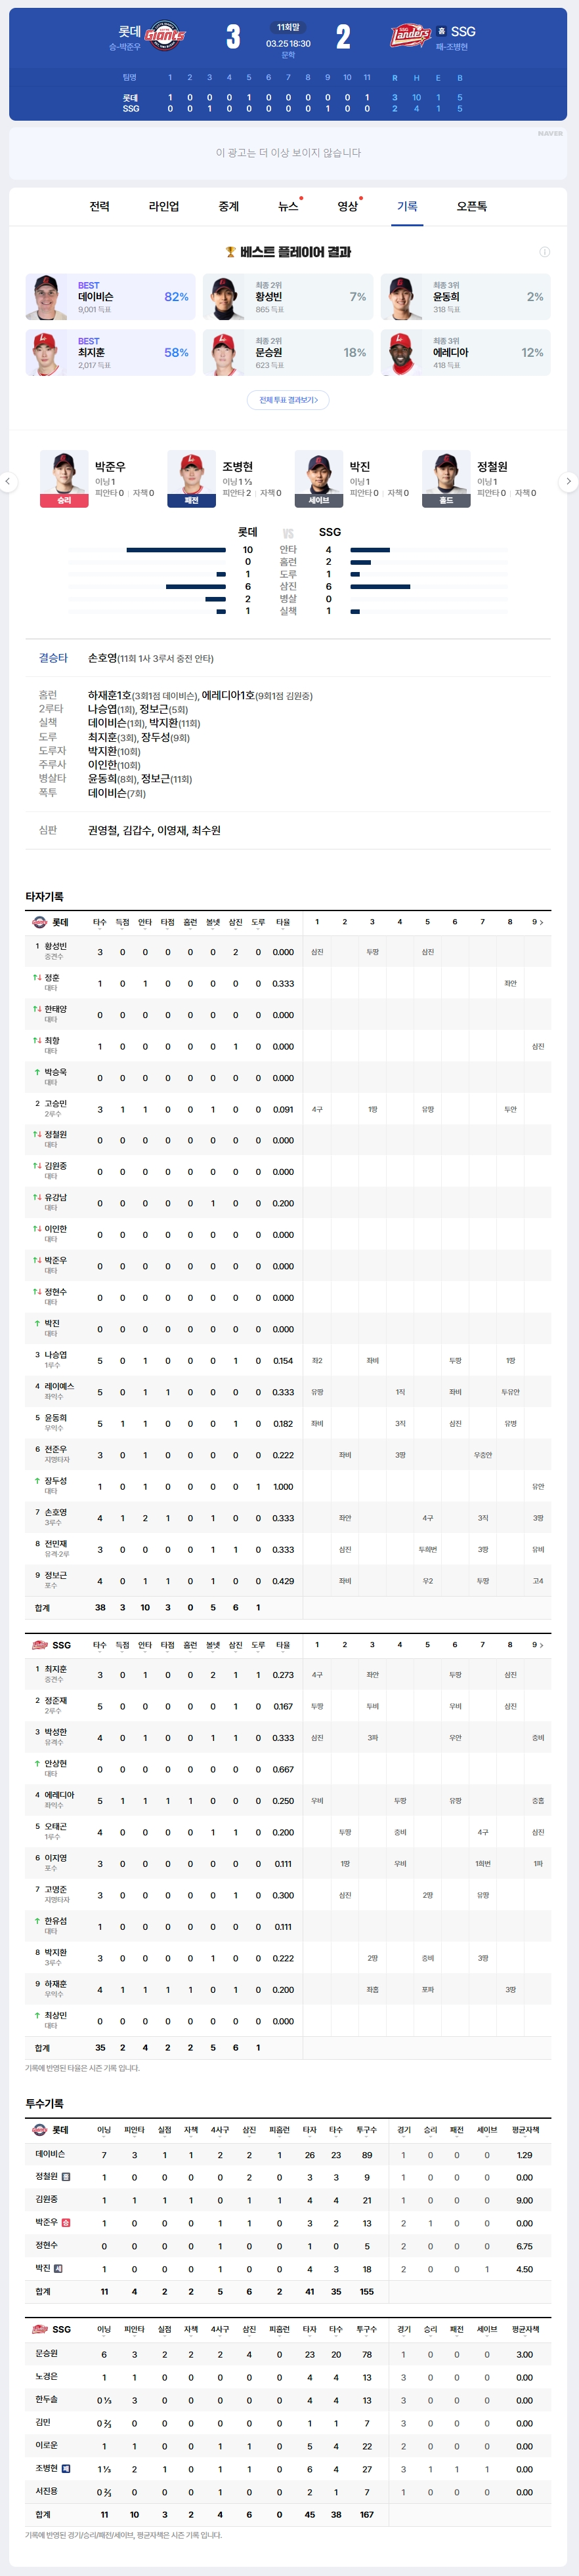Open the 오픈톡 tab
The width and height of the screenshot is (579, 2576).
coord(472,206)
